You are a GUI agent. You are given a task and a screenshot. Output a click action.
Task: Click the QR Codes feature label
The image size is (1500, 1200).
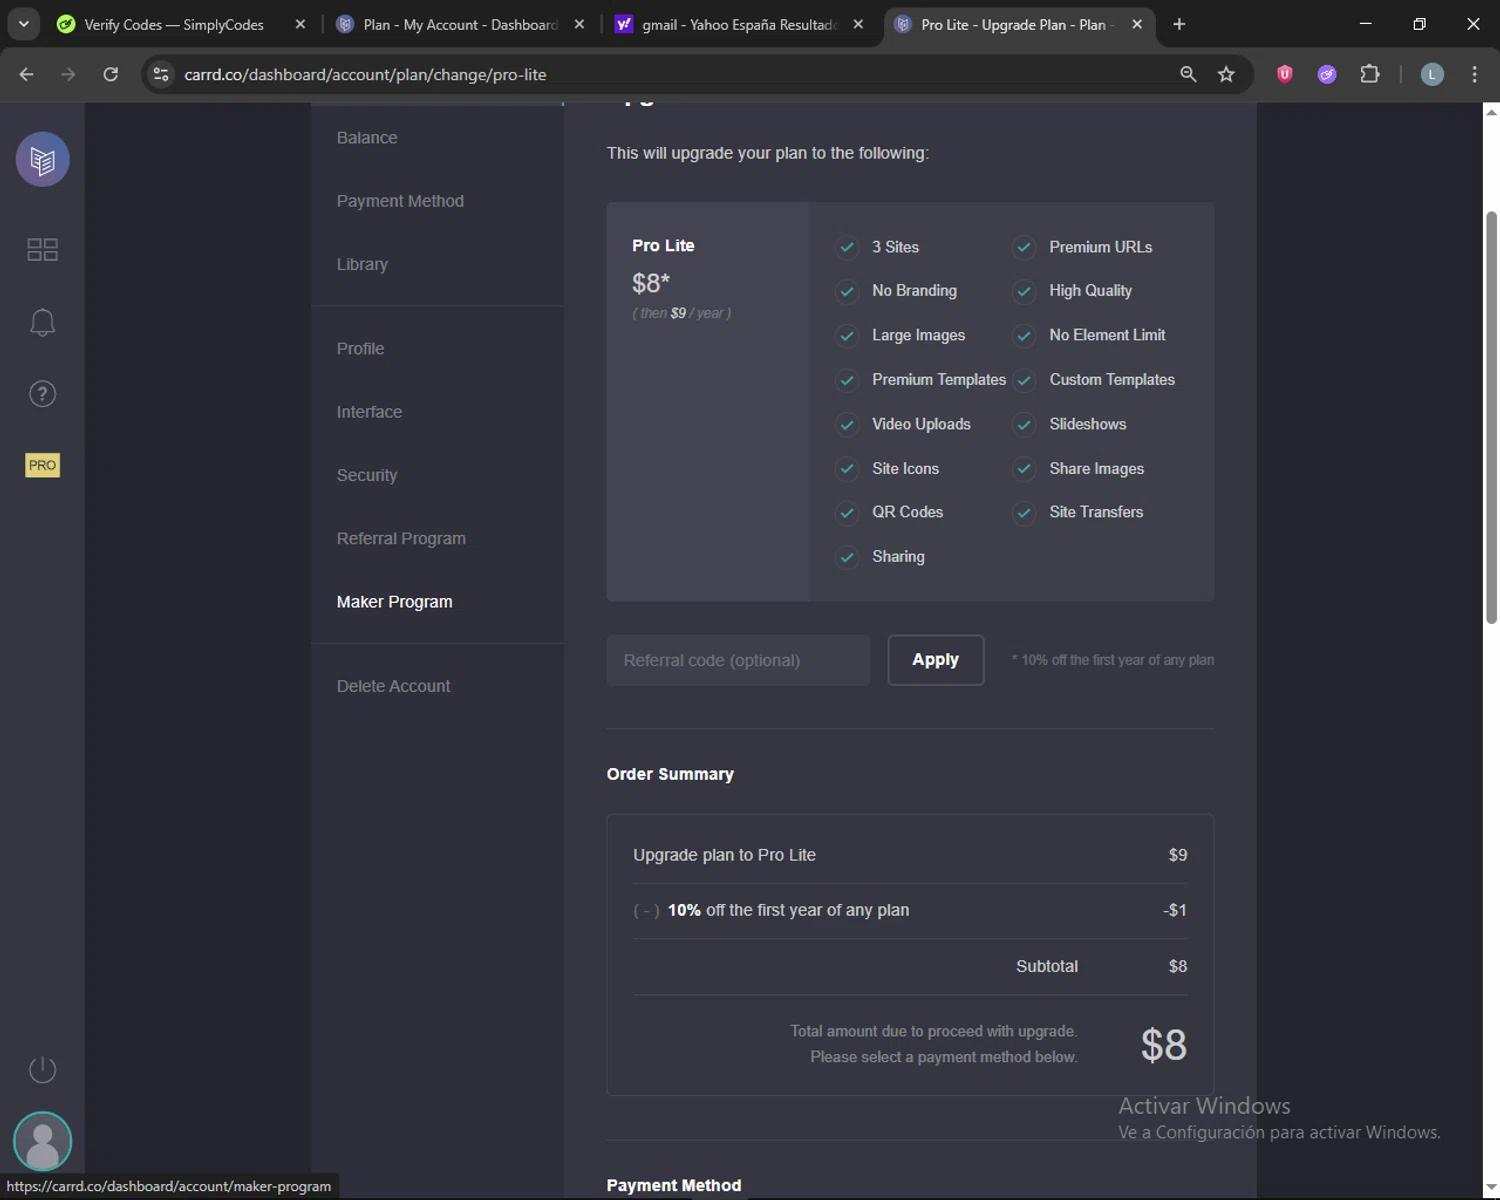907,512
